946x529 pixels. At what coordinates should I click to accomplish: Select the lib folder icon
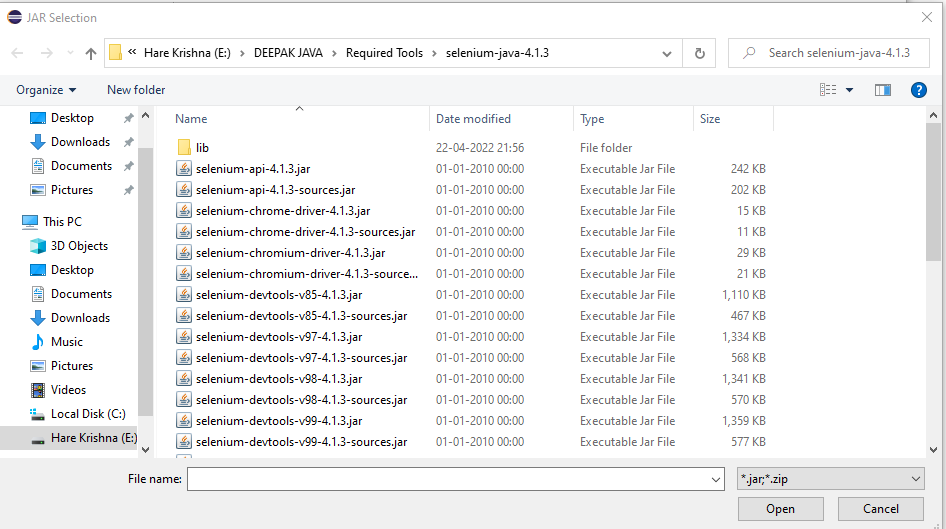184,147
